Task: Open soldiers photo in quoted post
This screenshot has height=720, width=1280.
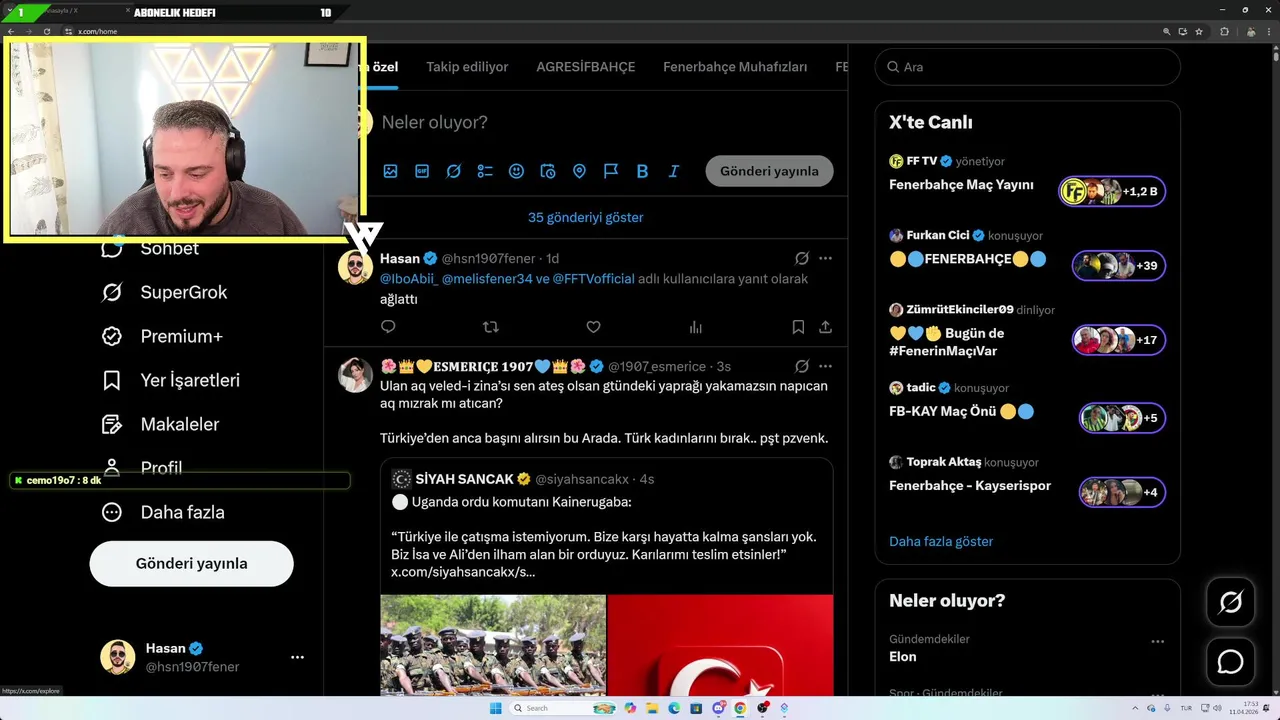Action: pos(493,645)
